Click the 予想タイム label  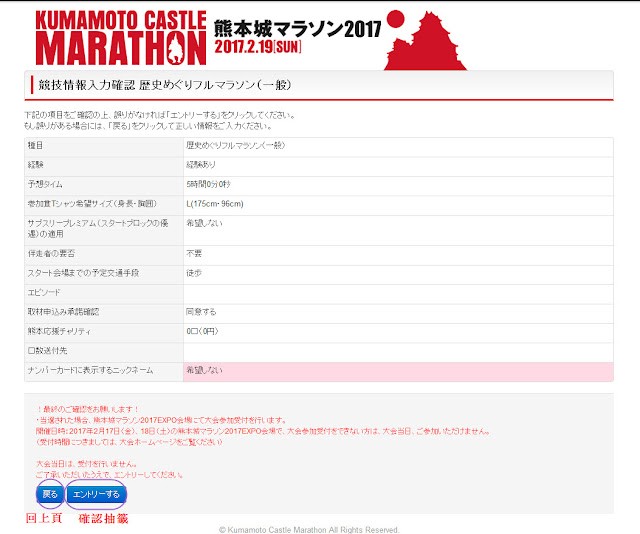[45, 184]
